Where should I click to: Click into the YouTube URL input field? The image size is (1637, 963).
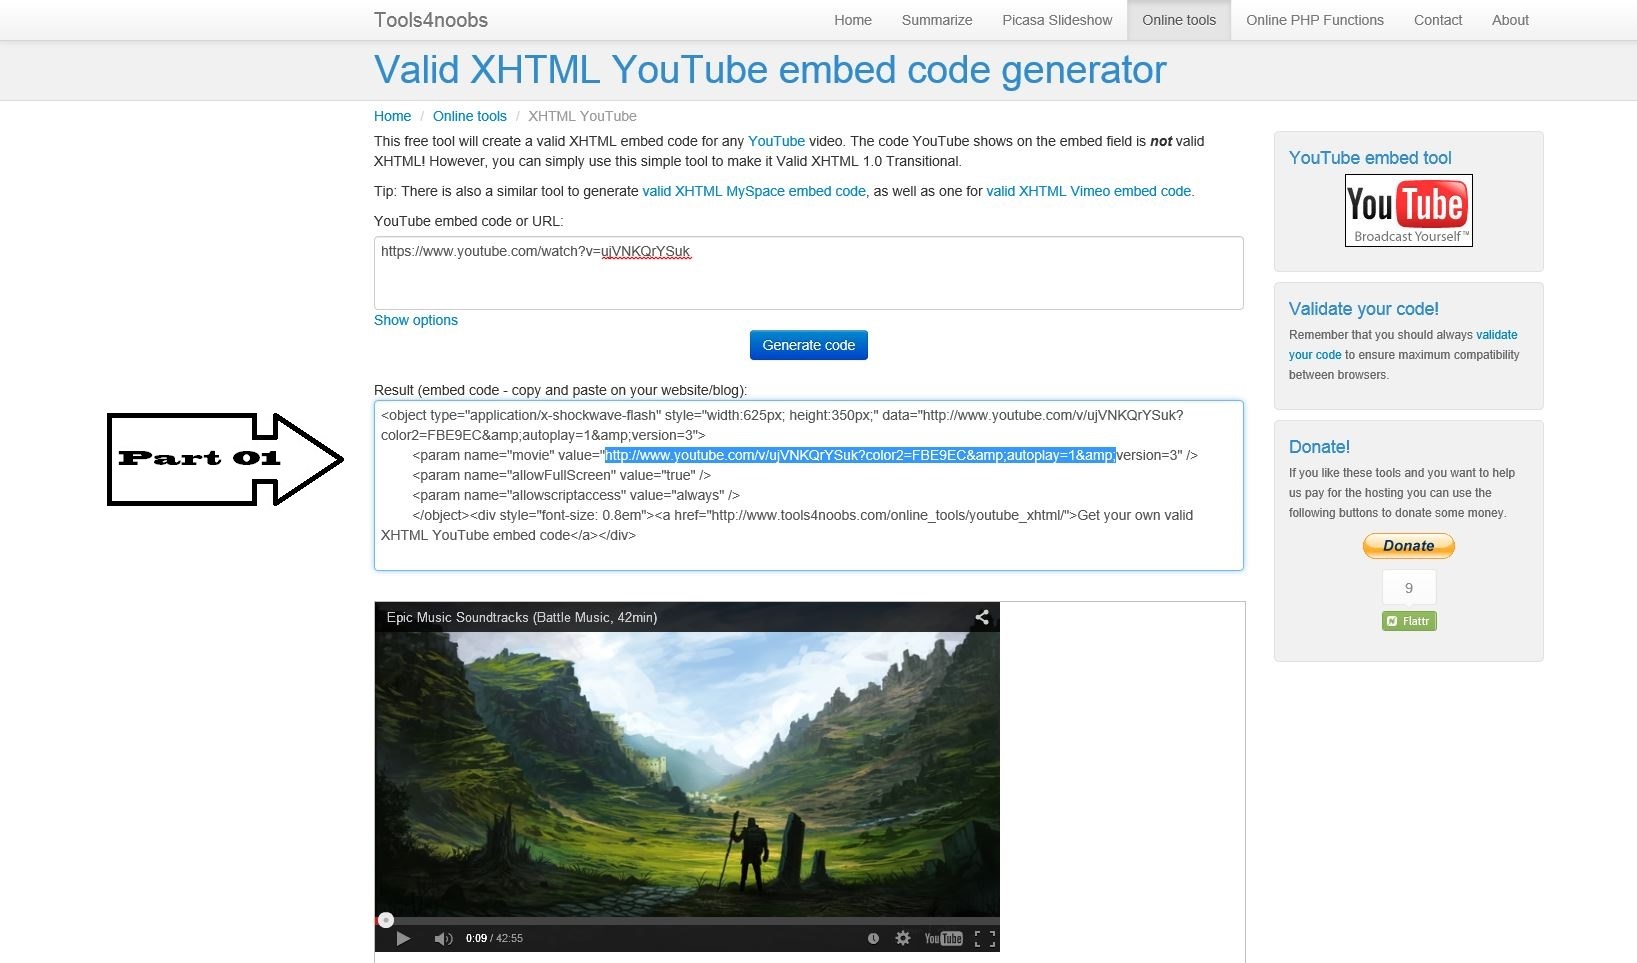pyautogui.click(x=809, y=273)
